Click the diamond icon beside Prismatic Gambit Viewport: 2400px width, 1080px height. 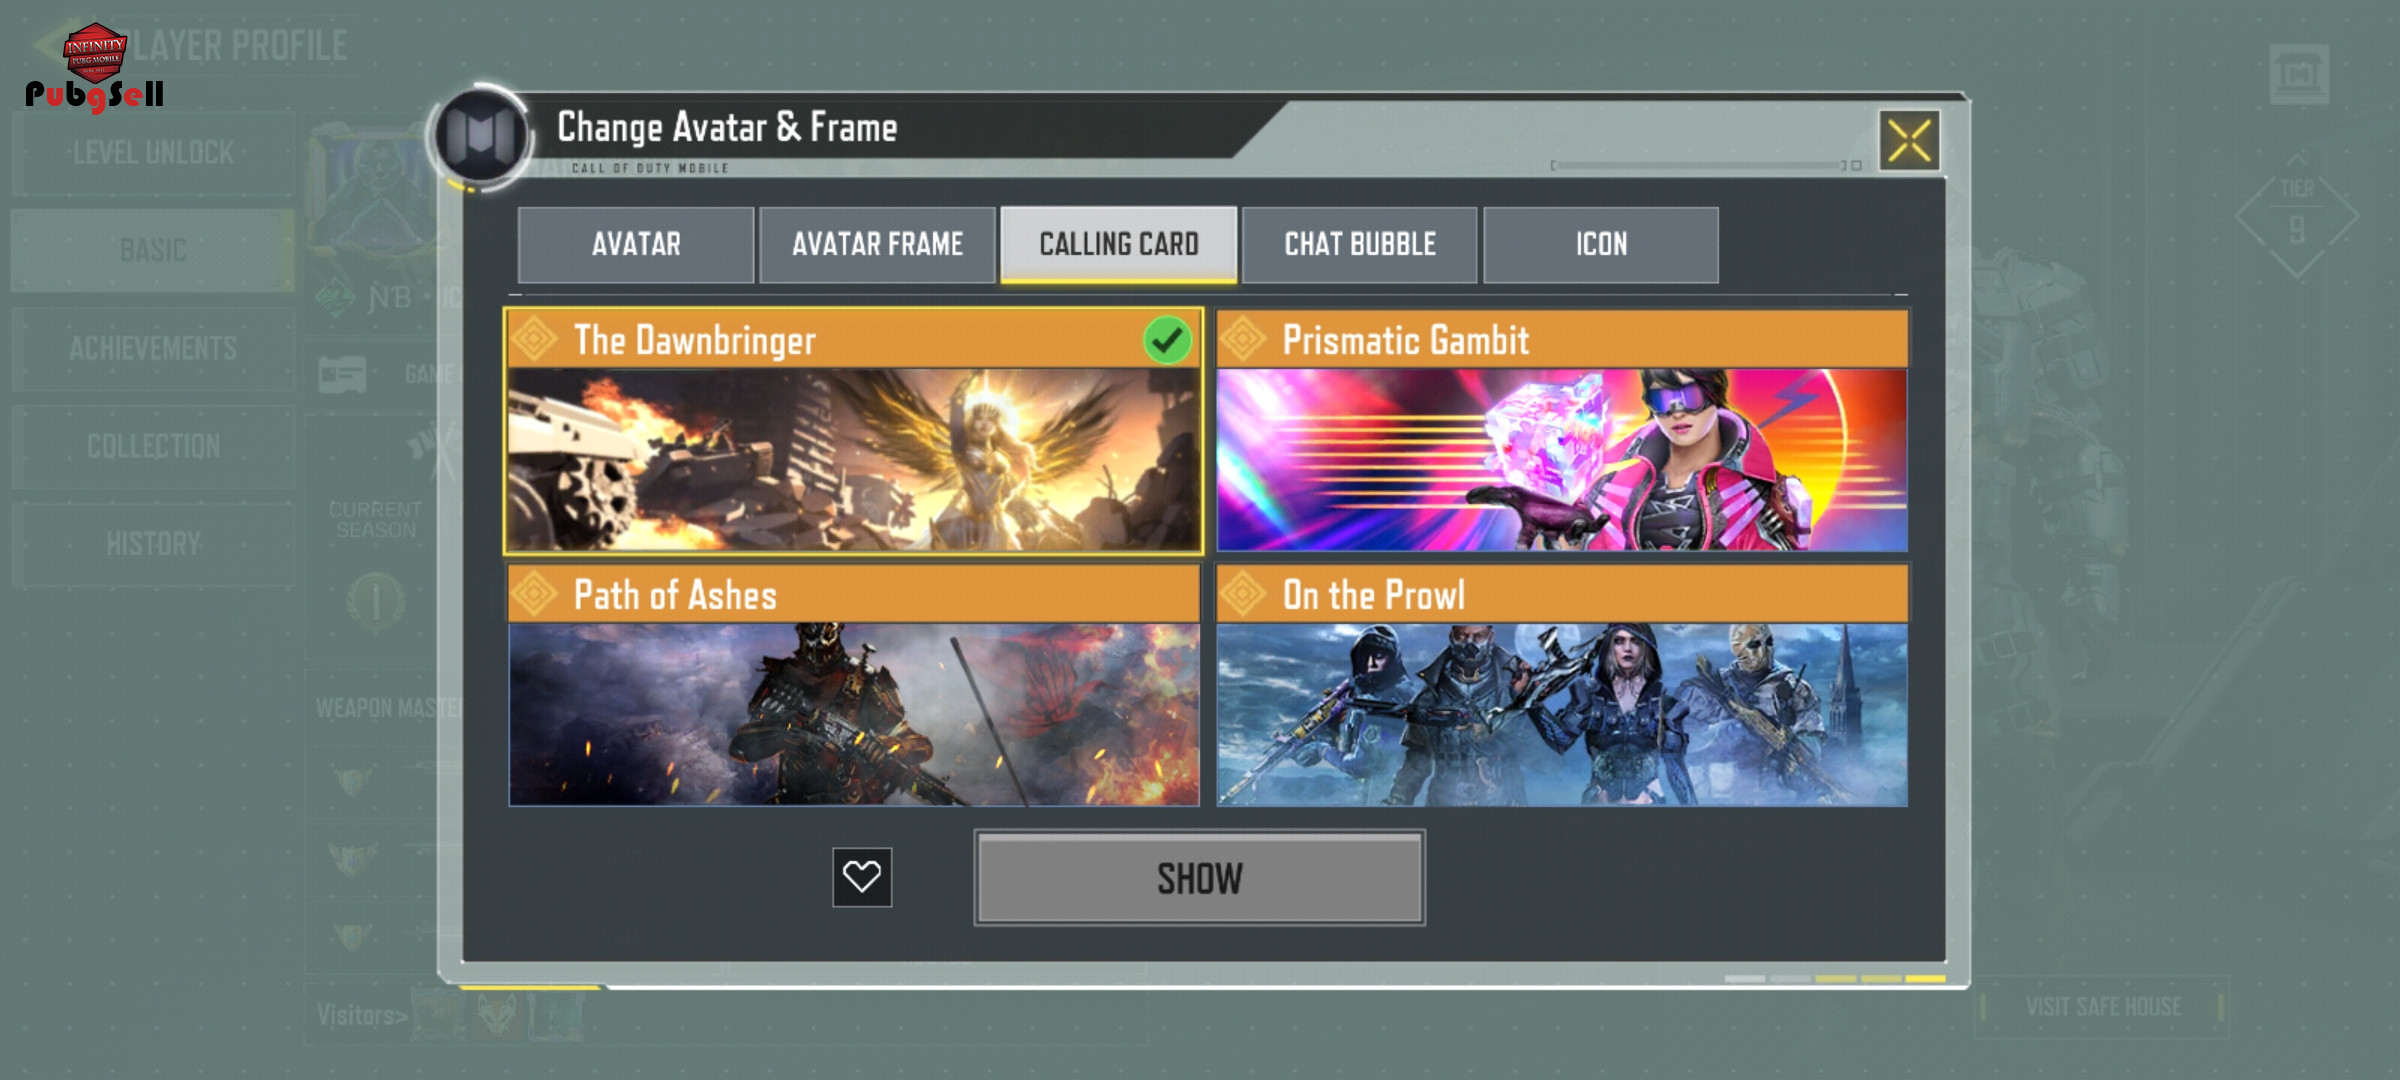point(1243,339)
